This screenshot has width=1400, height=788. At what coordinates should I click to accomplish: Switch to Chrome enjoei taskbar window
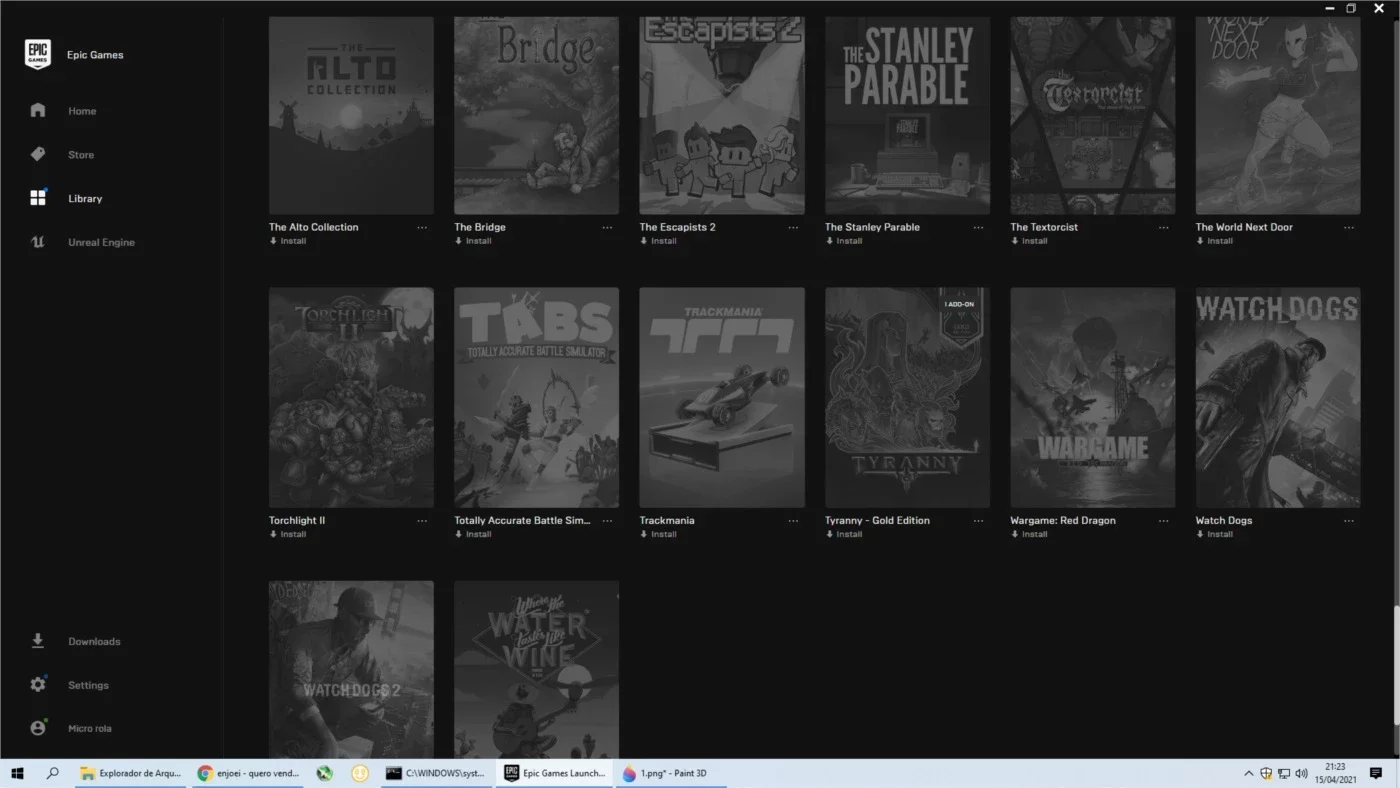pyautogui.click(x=249, y=773)
